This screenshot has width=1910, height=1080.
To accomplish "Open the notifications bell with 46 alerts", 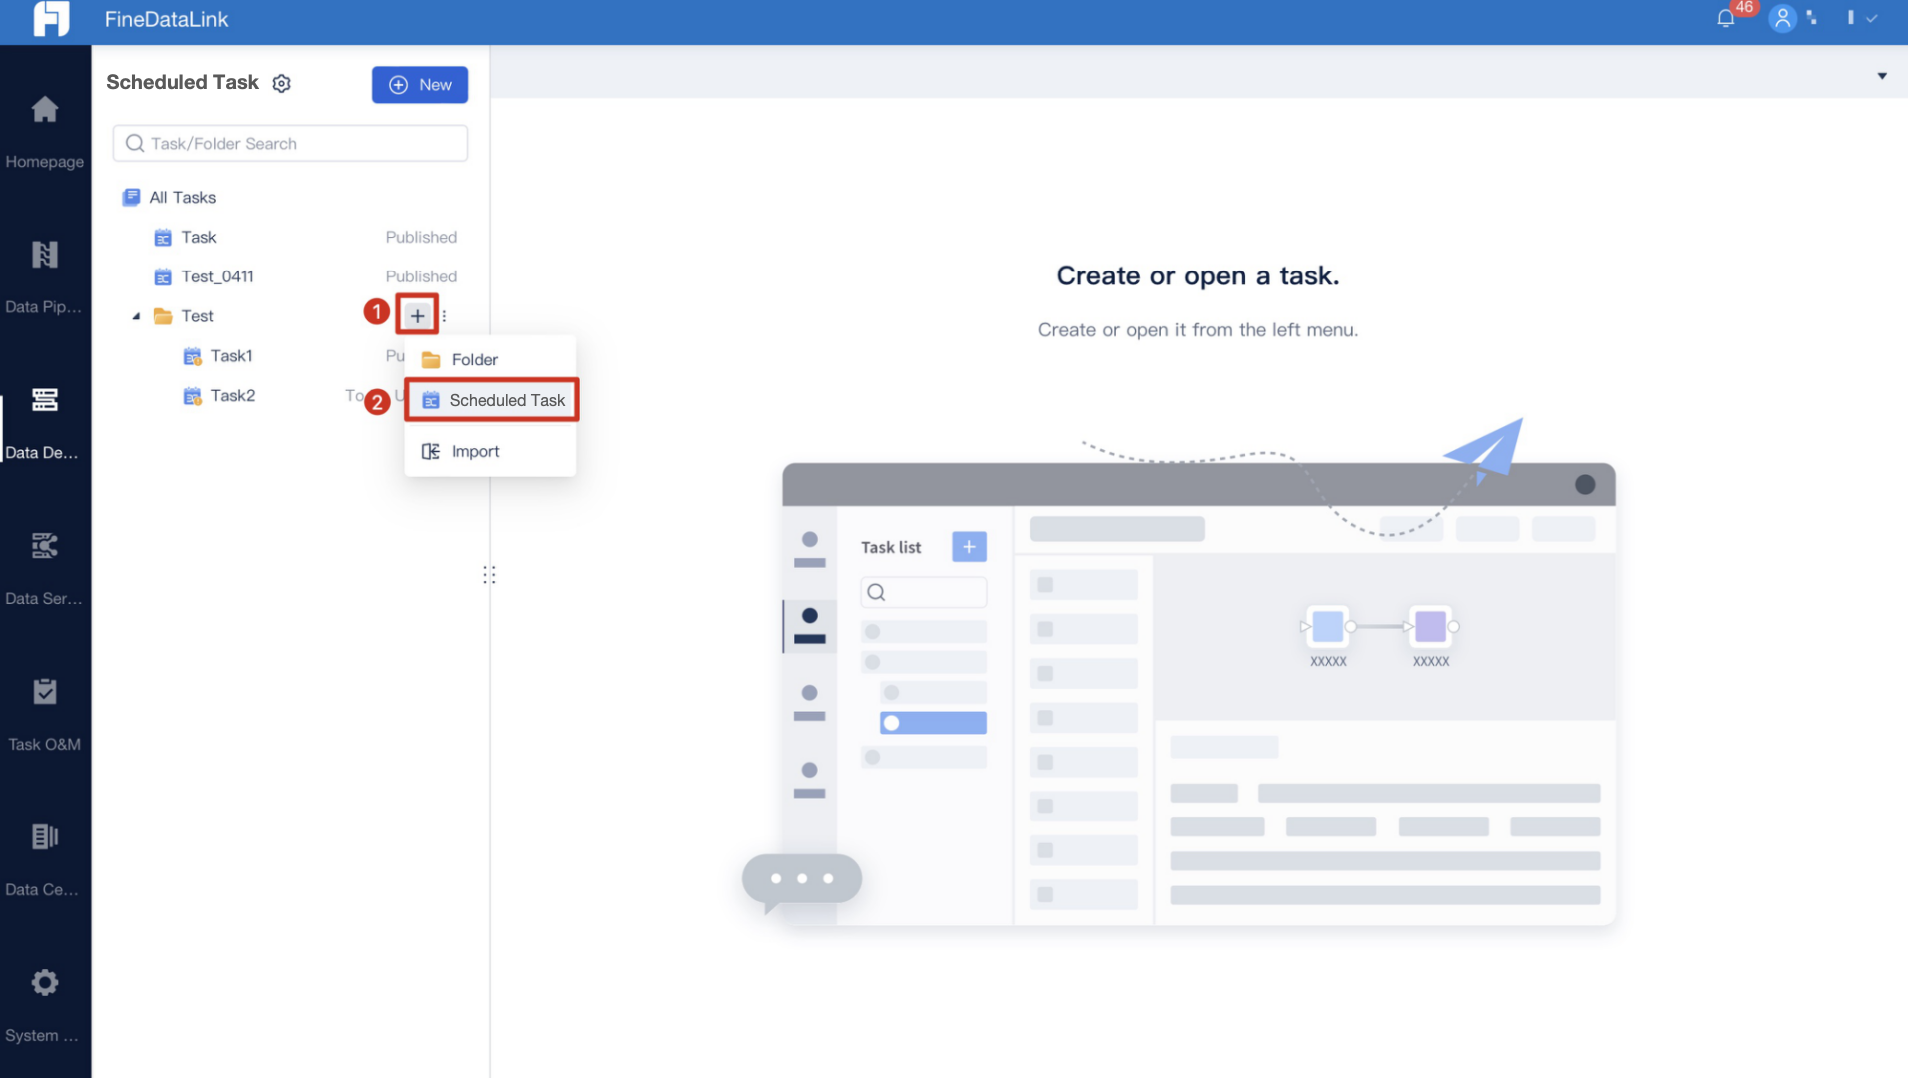I will [x=1723, y=18].
